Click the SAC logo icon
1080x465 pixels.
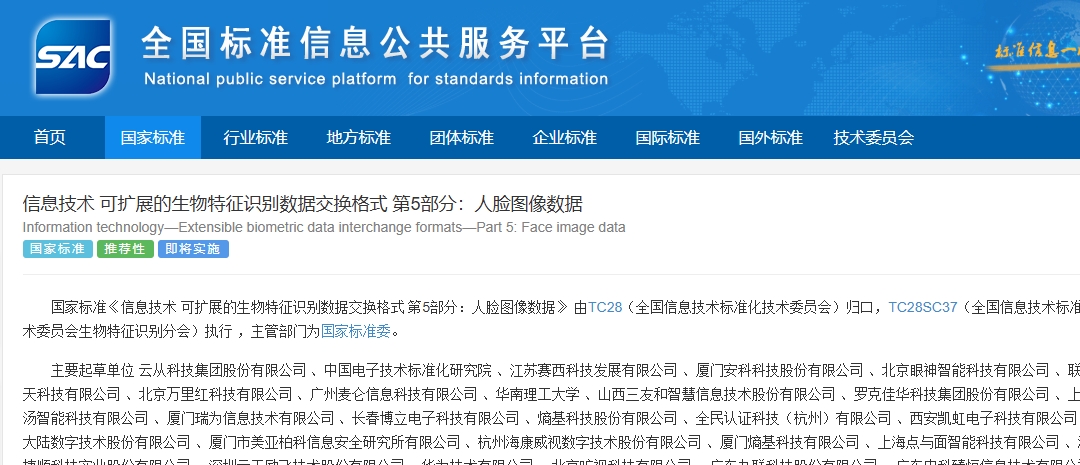click(72, 56)
